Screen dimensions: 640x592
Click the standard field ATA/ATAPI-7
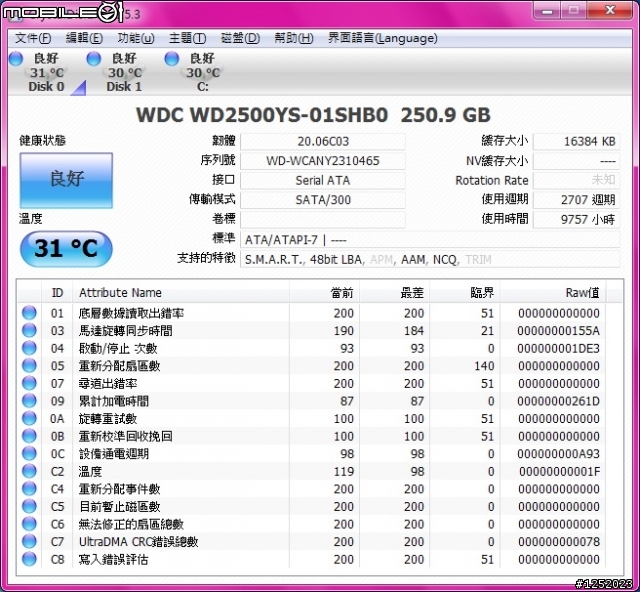tap(430, 240)
